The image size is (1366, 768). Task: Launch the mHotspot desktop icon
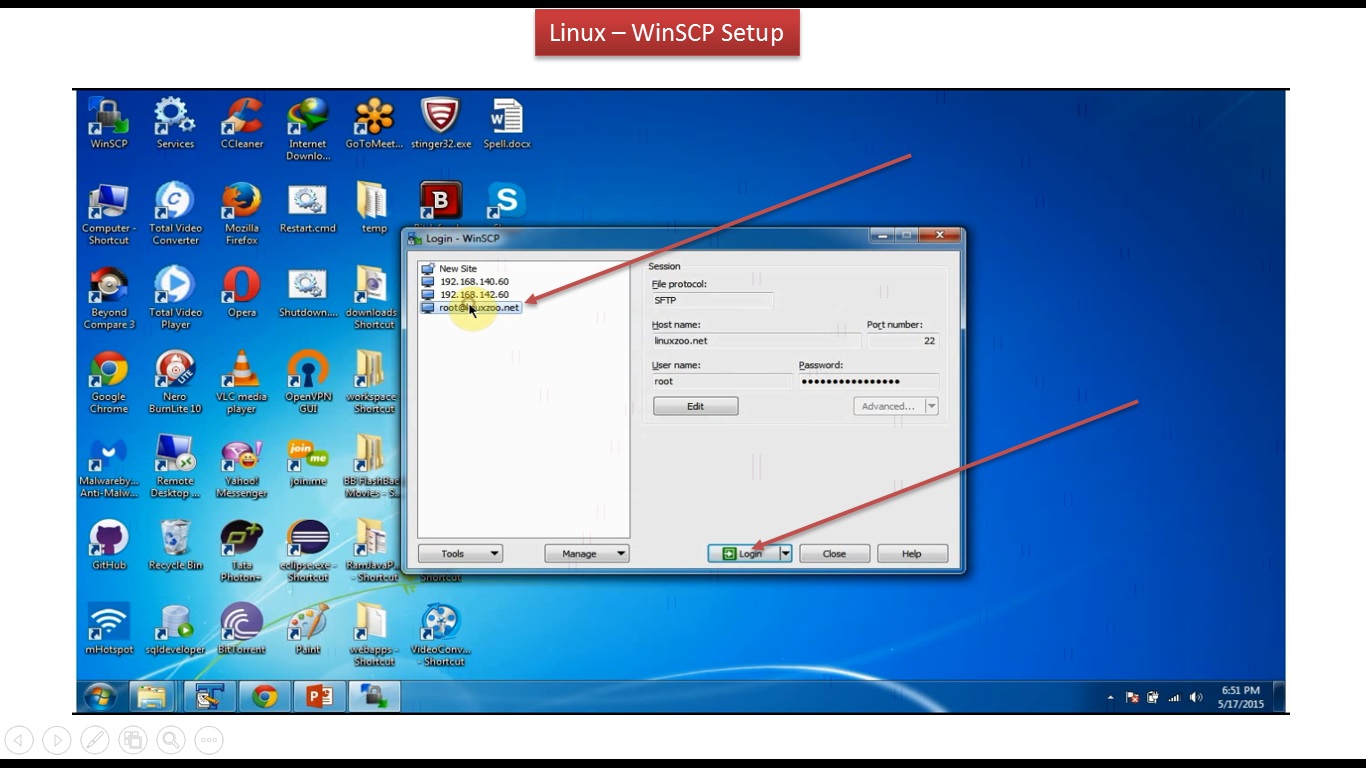pos(108,629)
